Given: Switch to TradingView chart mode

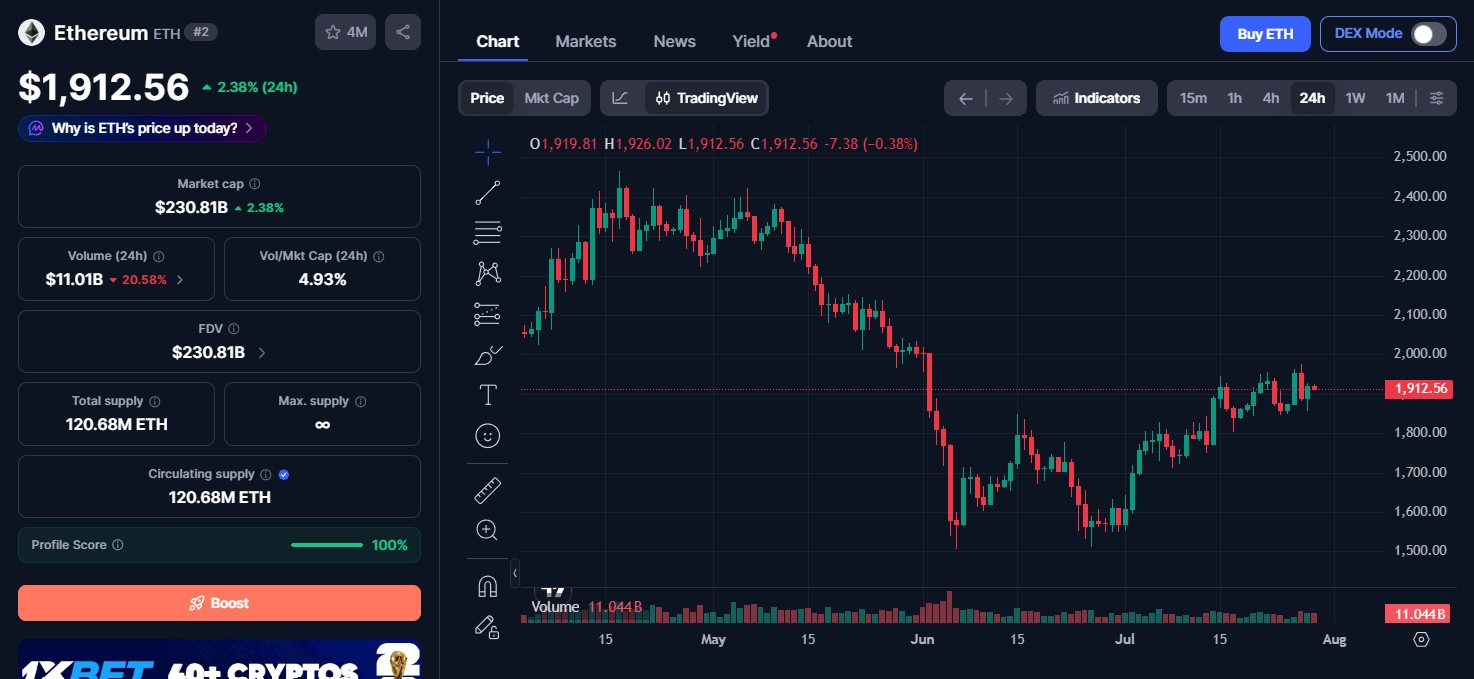Looking at the screenshot, I should click(x=707, y=98).
